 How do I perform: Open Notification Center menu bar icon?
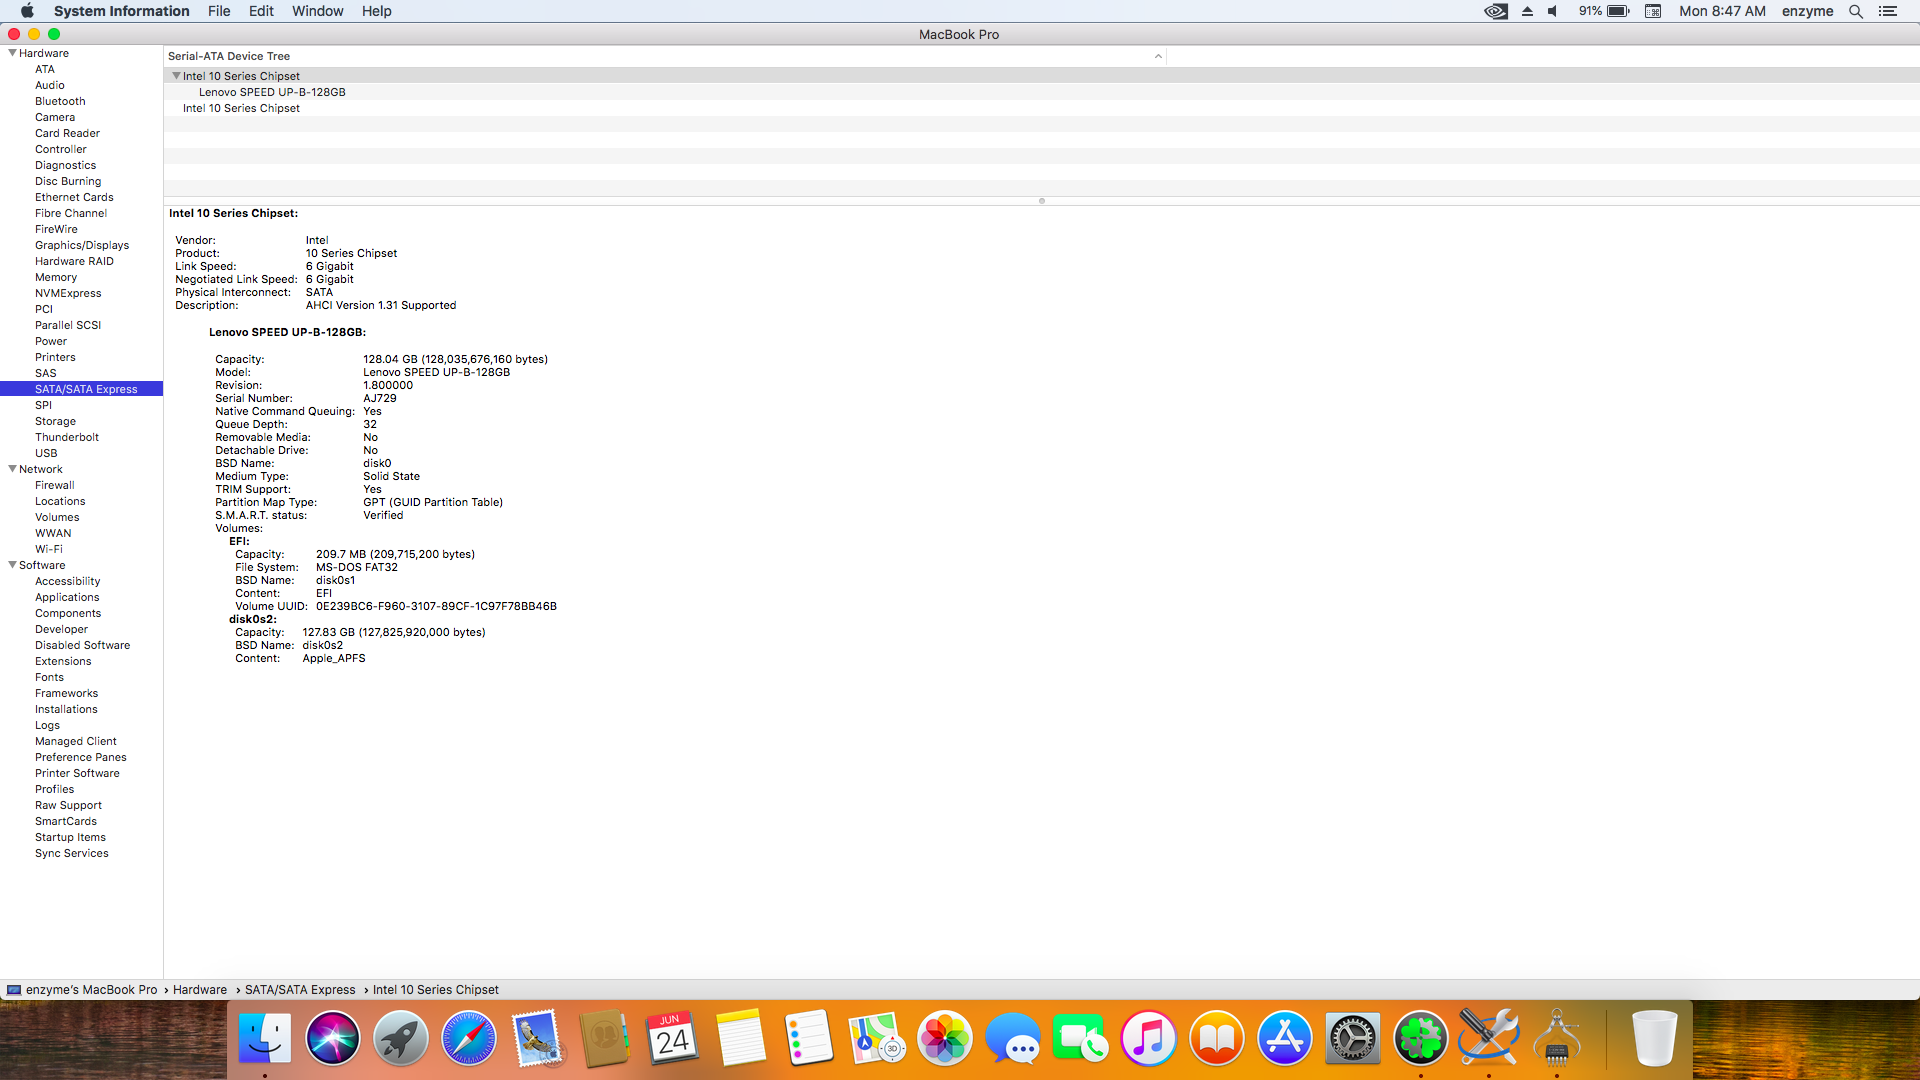(x=1888, y=11)
